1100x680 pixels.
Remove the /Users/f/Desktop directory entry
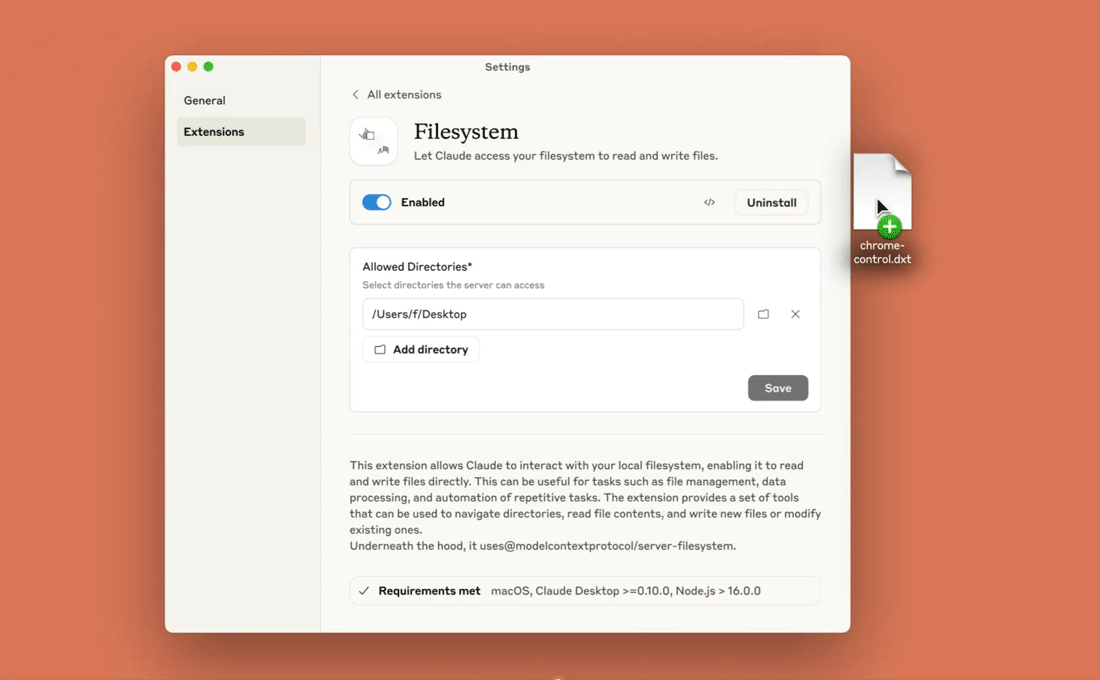point(795,314)
